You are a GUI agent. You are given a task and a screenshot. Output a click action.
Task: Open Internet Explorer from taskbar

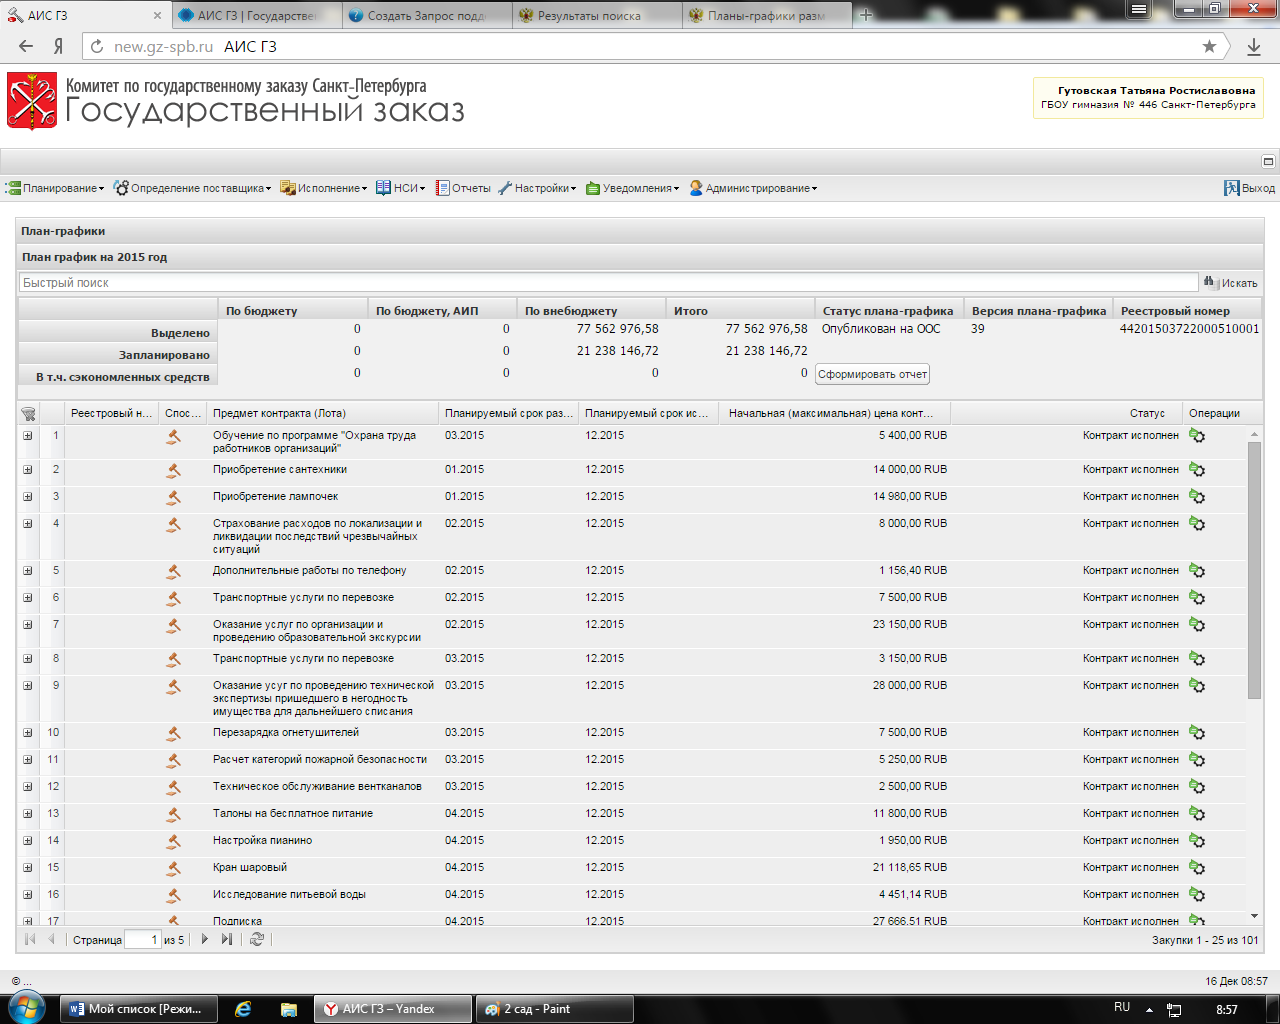(x=243, y=1009)
